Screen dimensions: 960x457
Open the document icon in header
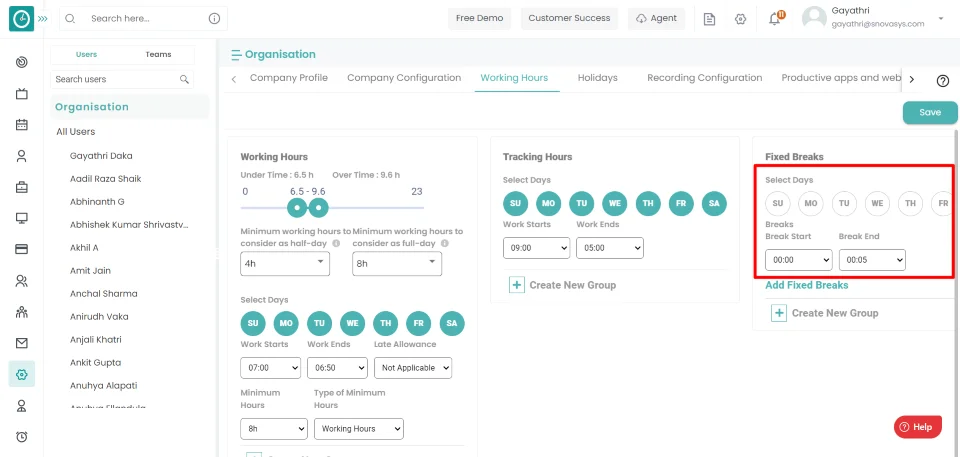[709, 19]
